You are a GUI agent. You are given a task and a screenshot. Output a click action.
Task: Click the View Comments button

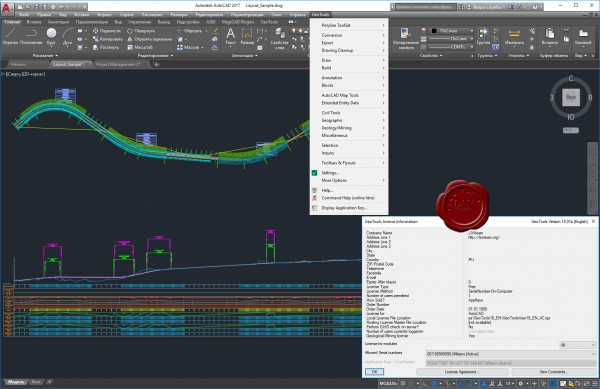pos(553,372)
